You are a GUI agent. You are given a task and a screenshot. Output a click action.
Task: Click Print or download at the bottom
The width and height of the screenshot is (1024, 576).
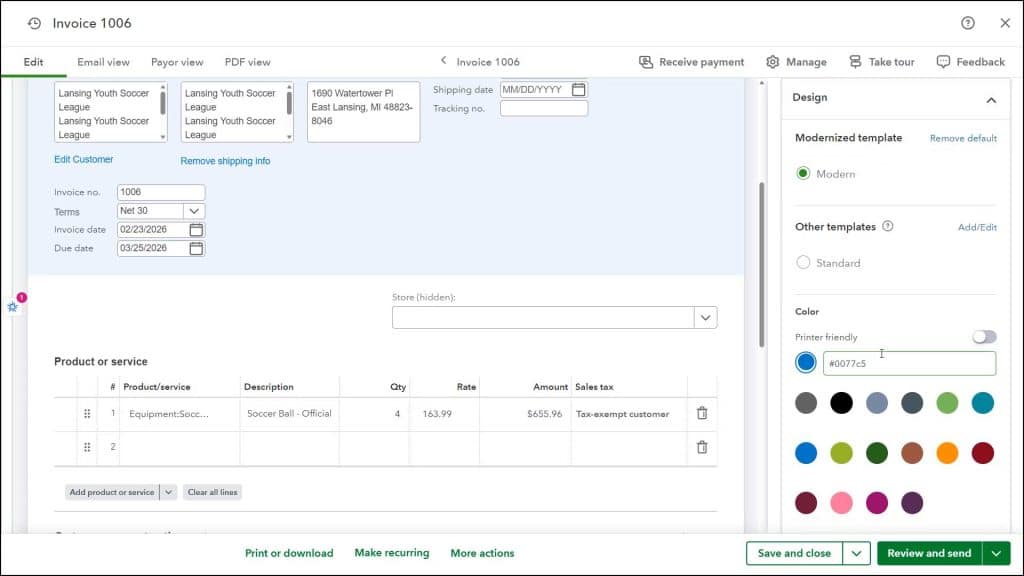[x=289, y=553]
